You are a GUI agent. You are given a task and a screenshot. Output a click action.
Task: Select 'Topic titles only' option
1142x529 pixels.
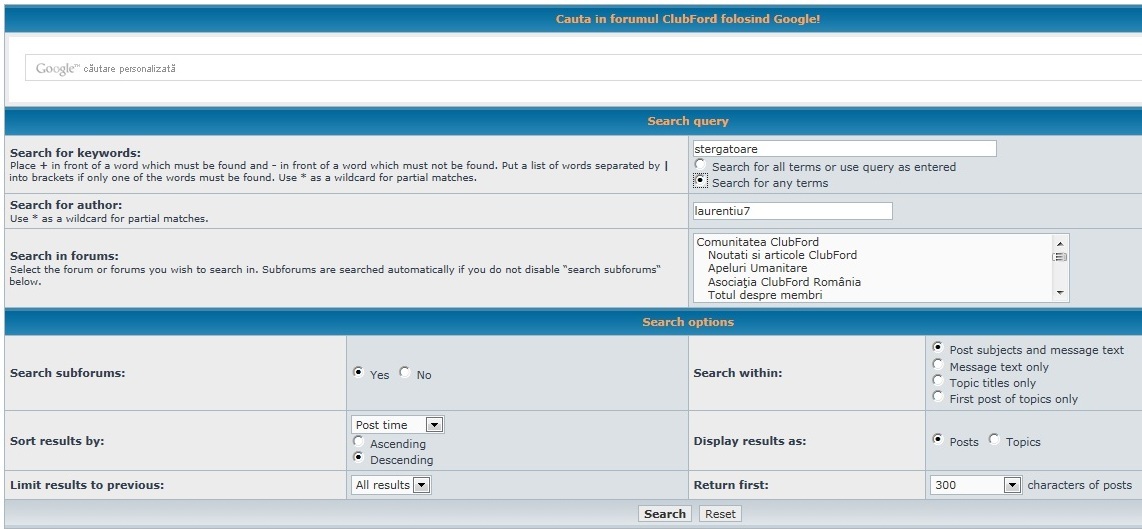tap(937, 381)
